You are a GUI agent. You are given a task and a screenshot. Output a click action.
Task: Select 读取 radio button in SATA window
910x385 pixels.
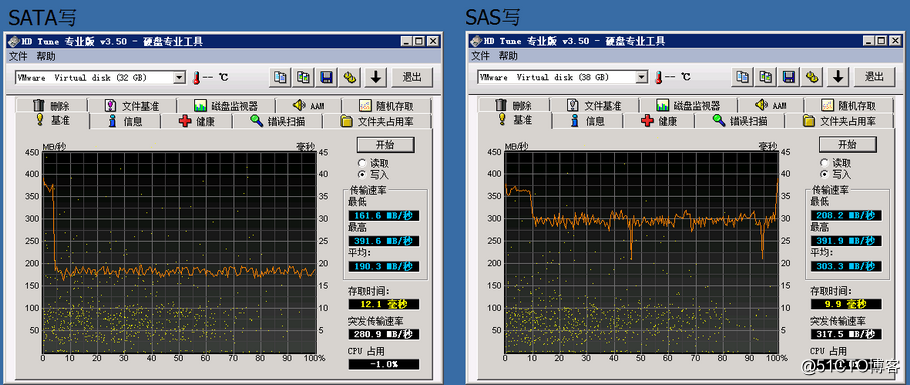pyautogui.click(x=362, y=163)
